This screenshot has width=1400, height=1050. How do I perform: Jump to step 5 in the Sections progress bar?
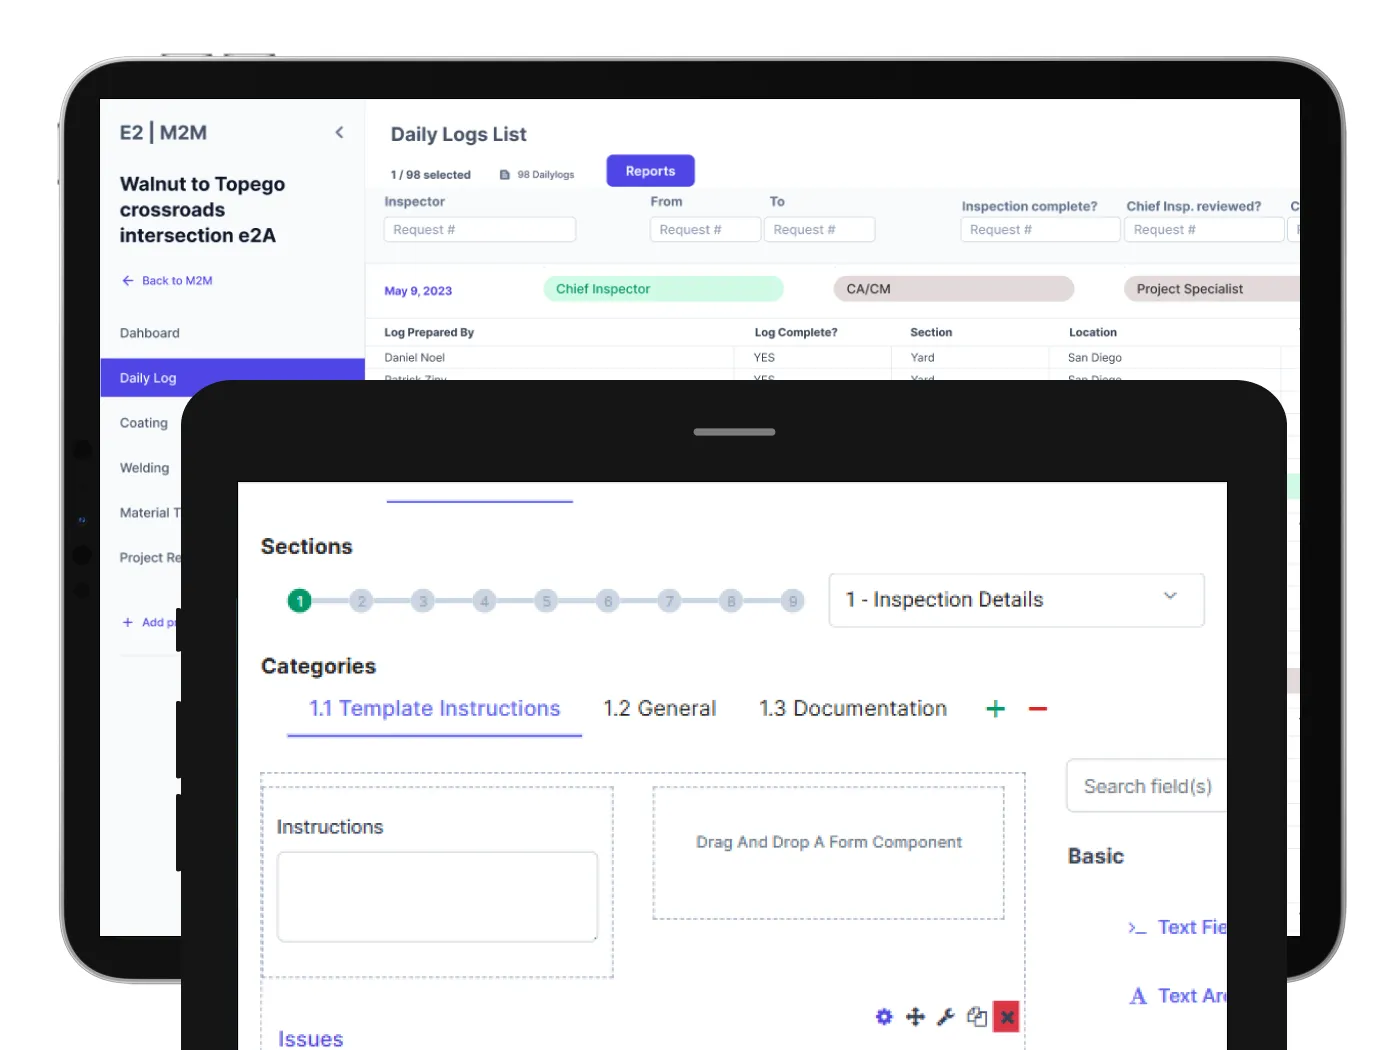(546, 600)
